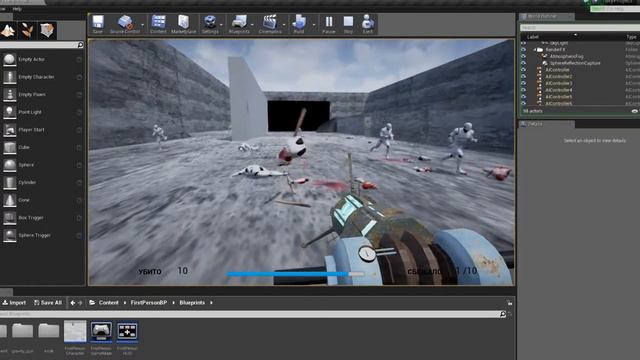
Task: Toggle visibility of the AIController actor
Action: (523, 70)
